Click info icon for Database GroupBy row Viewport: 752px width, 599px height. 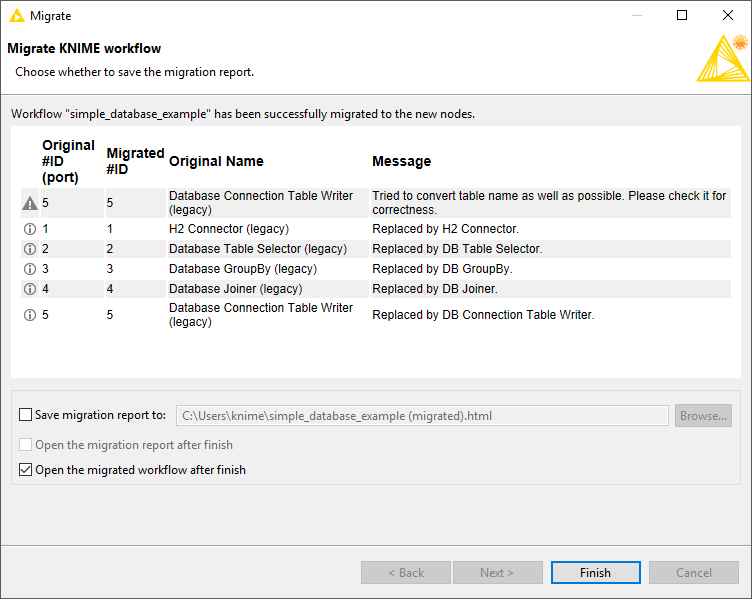click(x=30, y=269)
